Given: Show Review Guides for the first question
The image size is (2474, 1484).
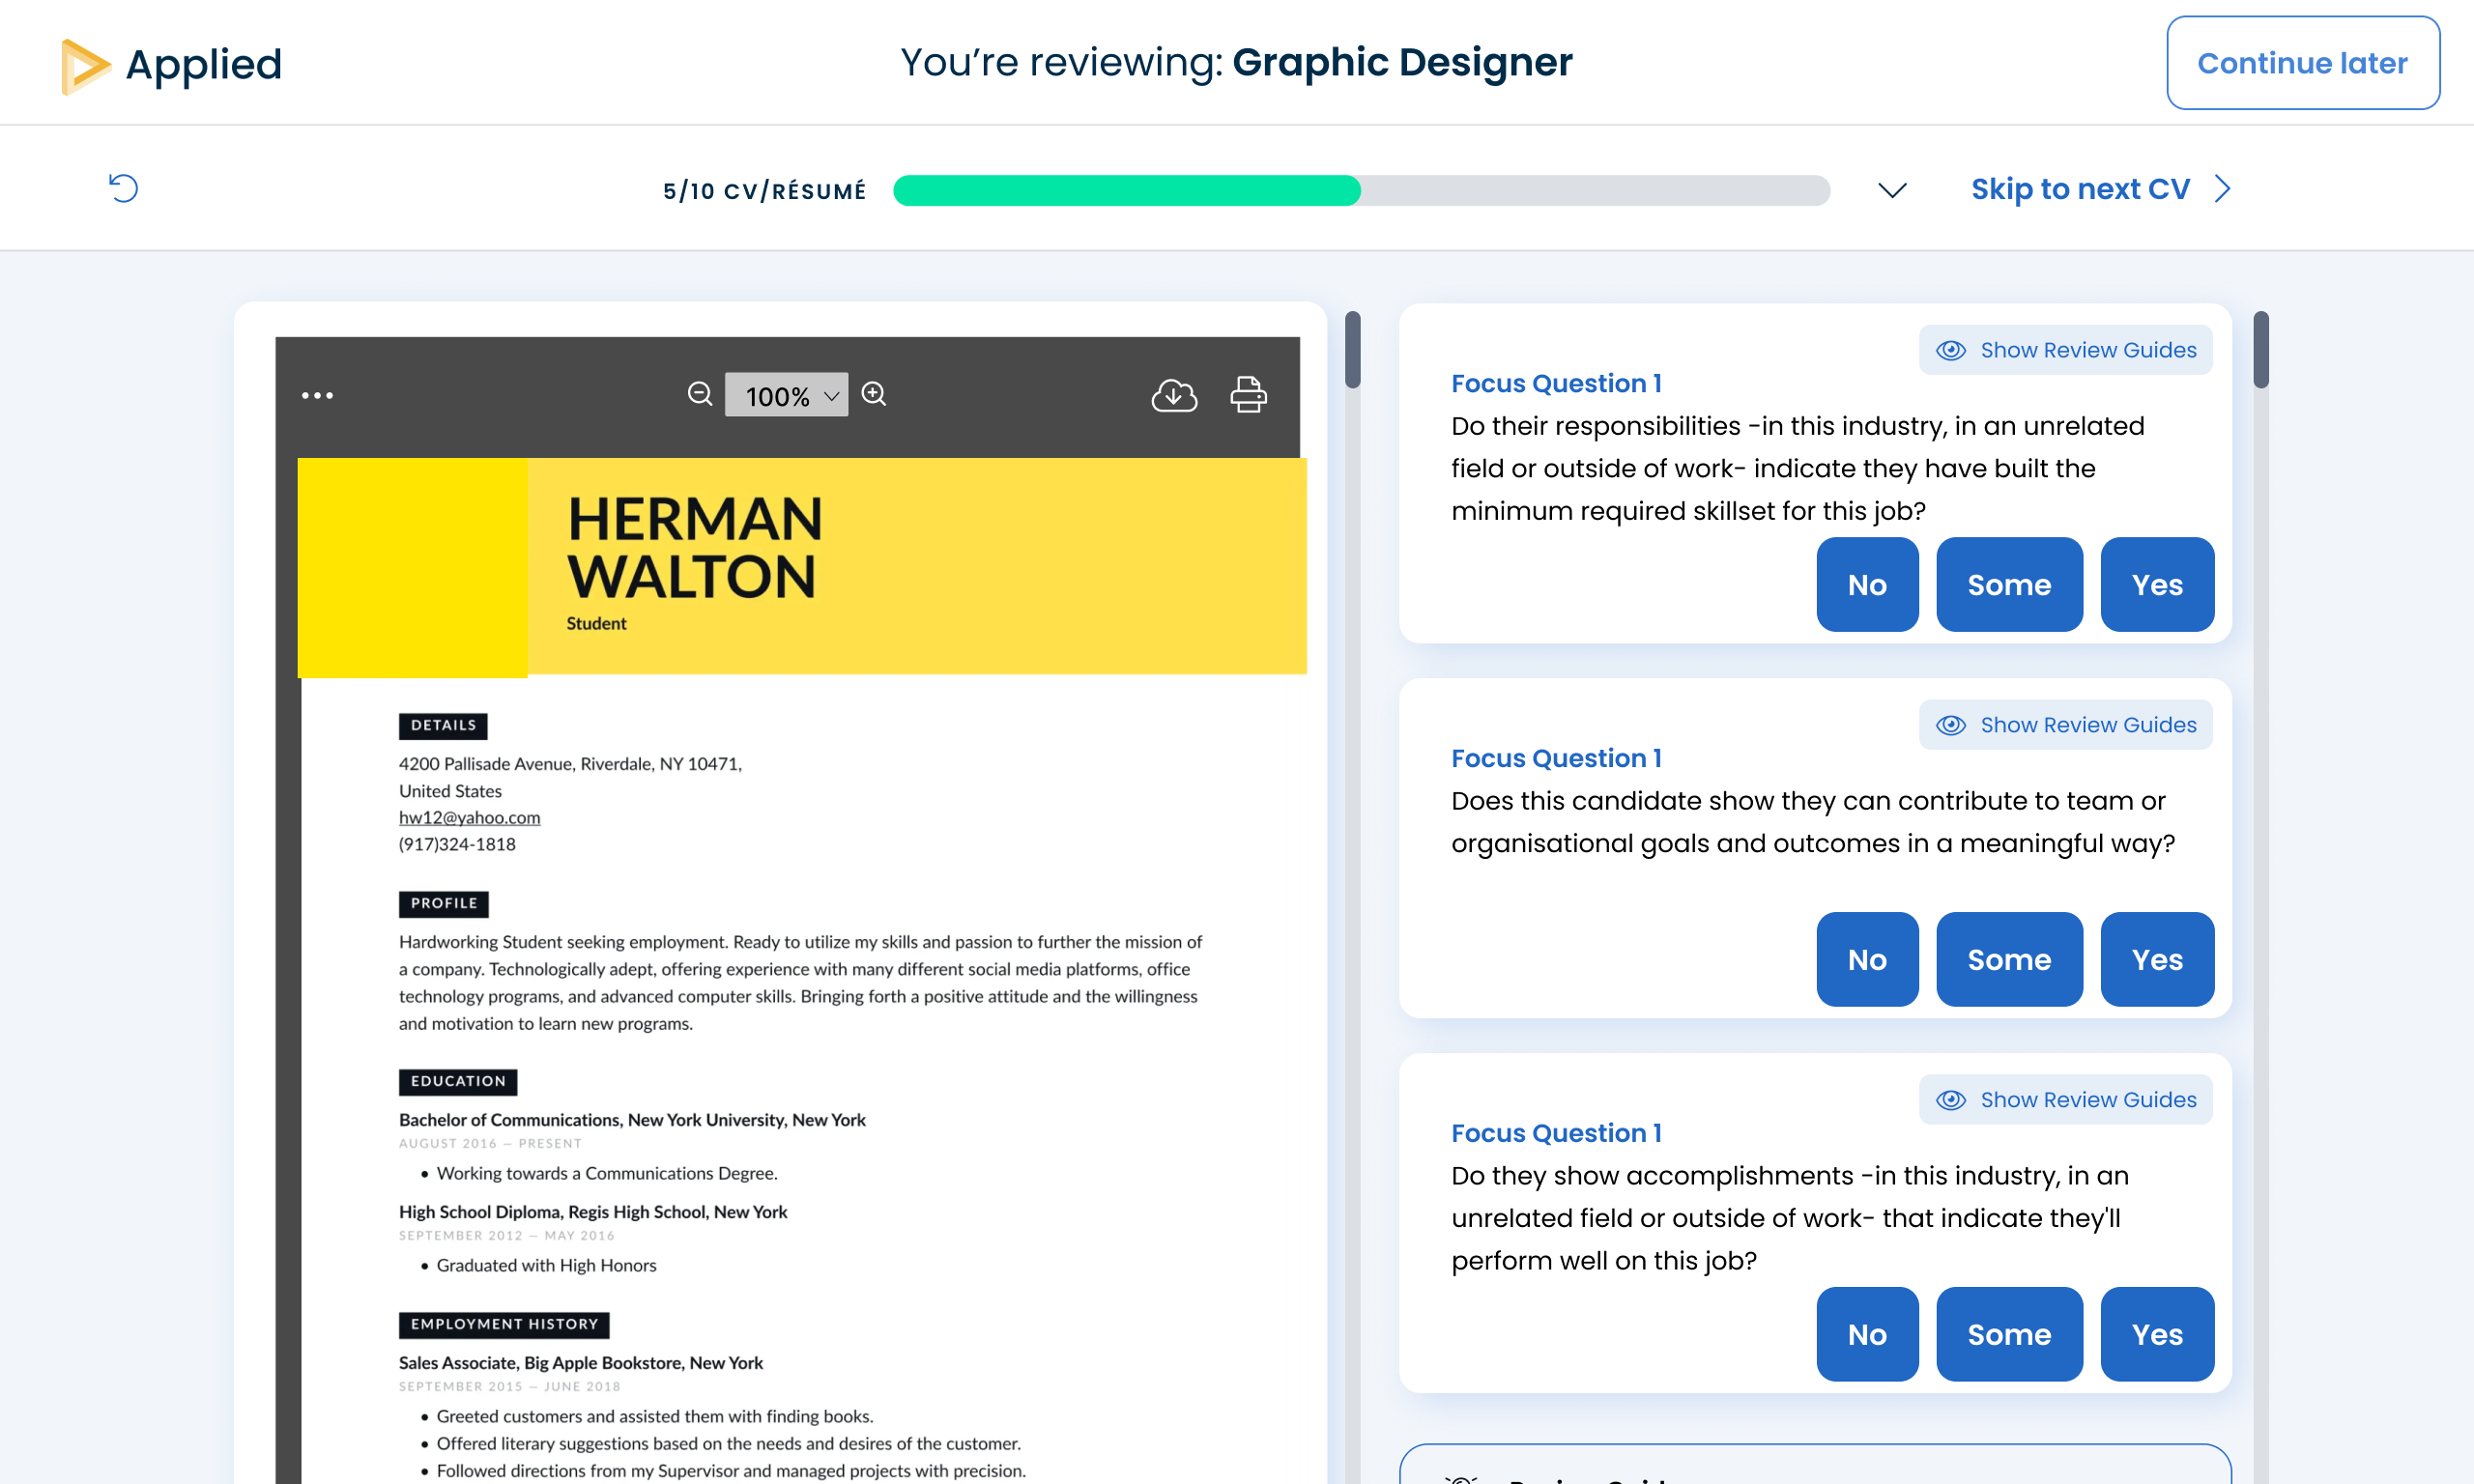Looking at the screenshot, I should click(x=2065, y=350).
